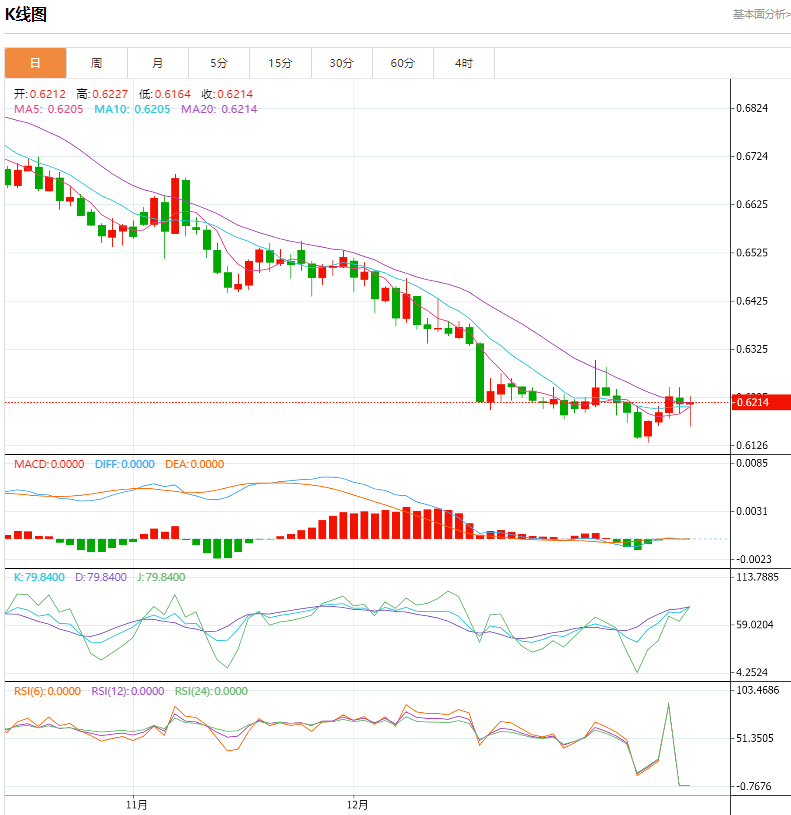Image resolution: width=791 pixels, height=815 pixels.
Task: Click the -0.0023 MACD axis label
Action: click(x=754, y=559)
